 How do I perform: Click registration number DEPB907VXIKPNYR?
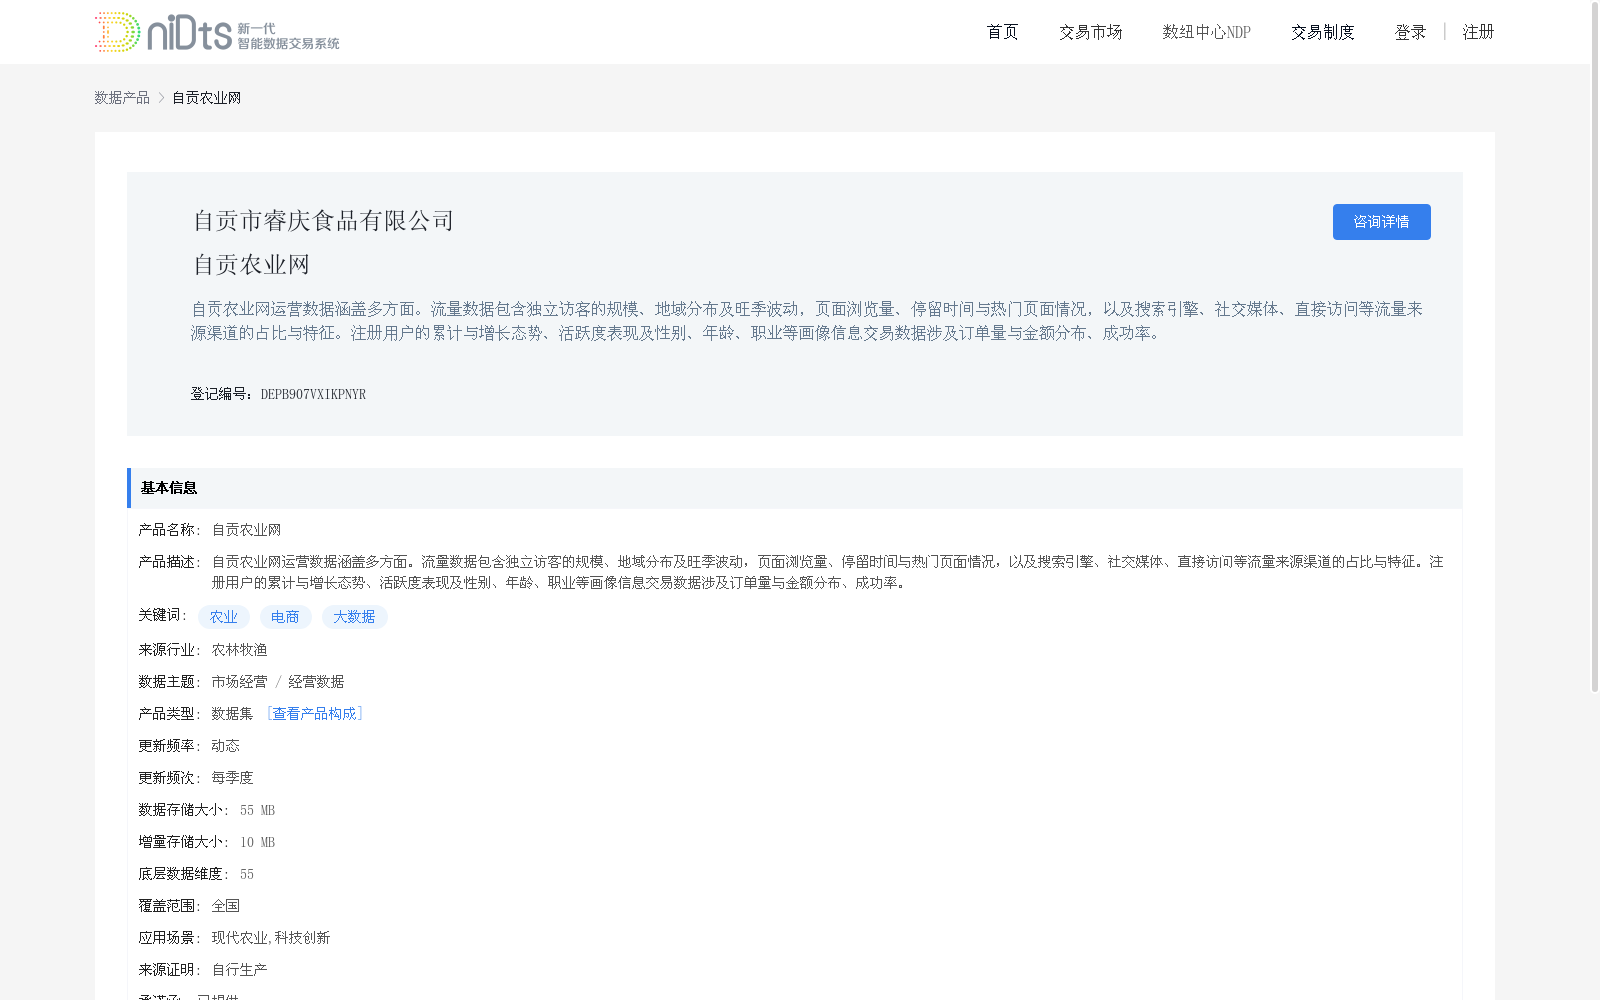[313, 394]
